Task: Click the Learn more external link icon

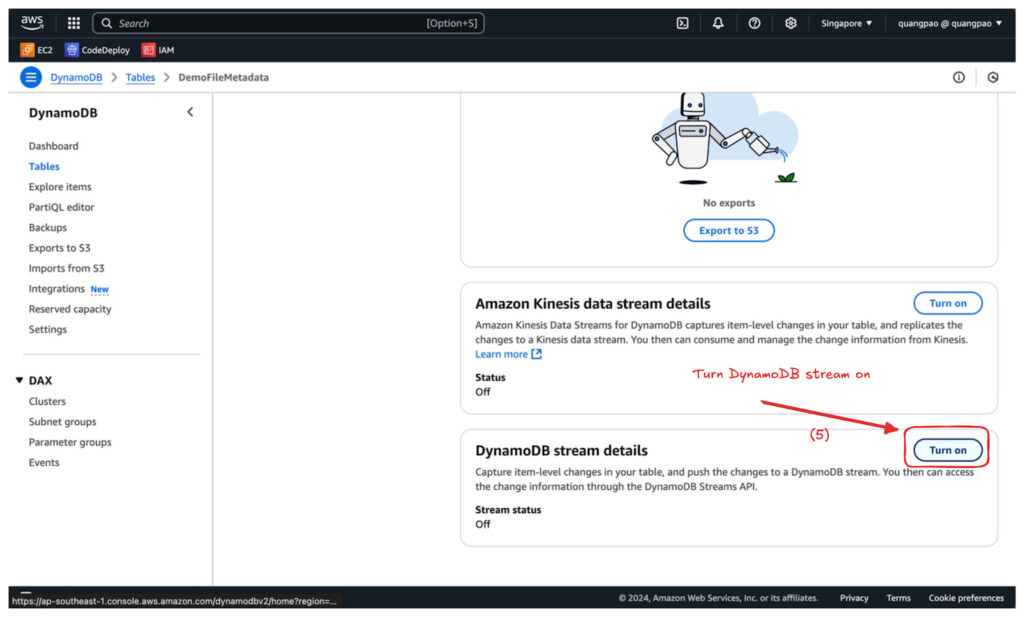Action: [537, 354]
